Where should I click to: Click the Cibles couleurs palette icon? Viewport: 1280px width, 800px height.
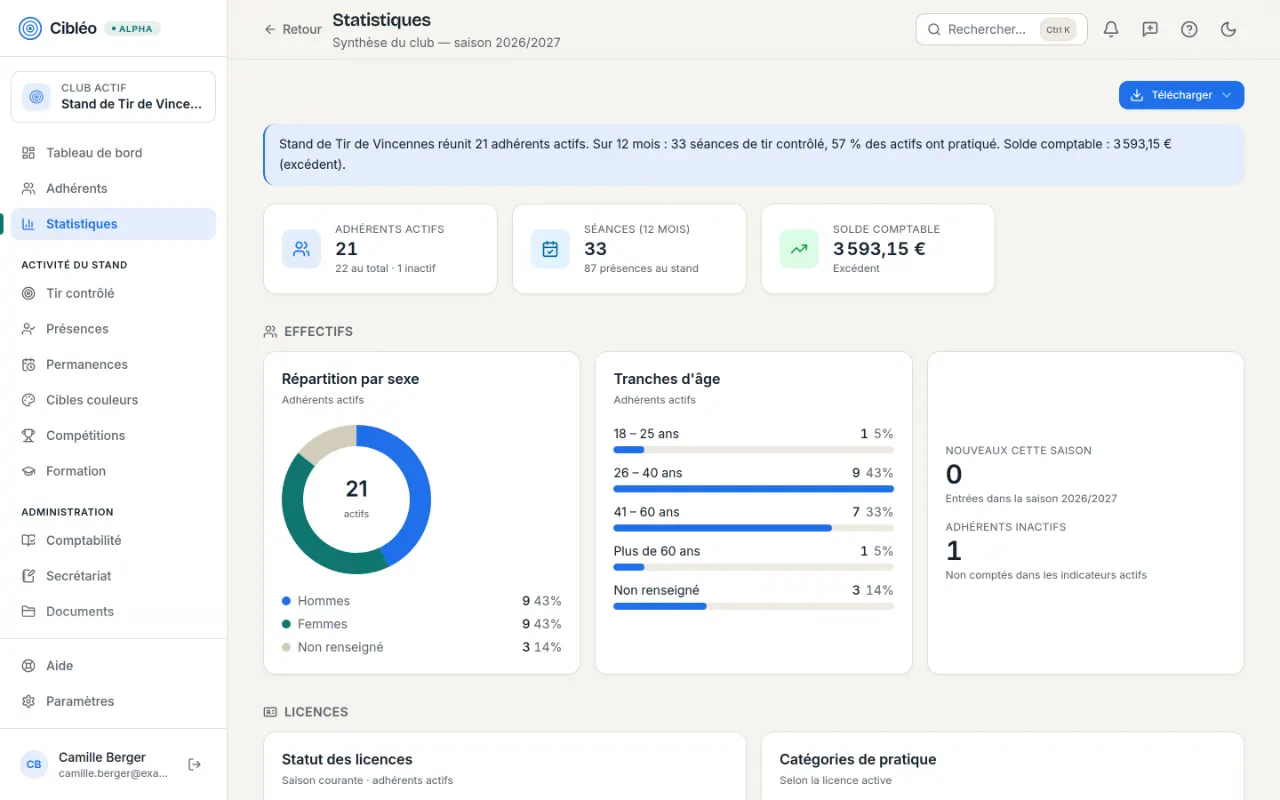point(29,400)
